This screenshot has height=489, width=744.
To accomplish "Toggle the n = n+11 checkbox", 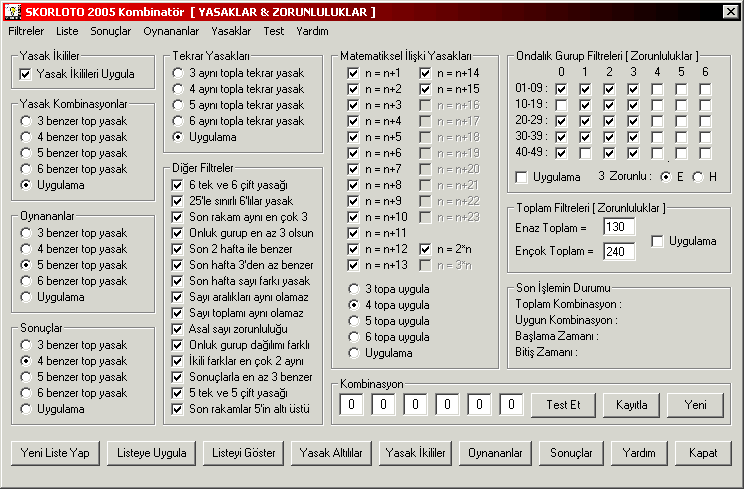I will coord(353,233).
